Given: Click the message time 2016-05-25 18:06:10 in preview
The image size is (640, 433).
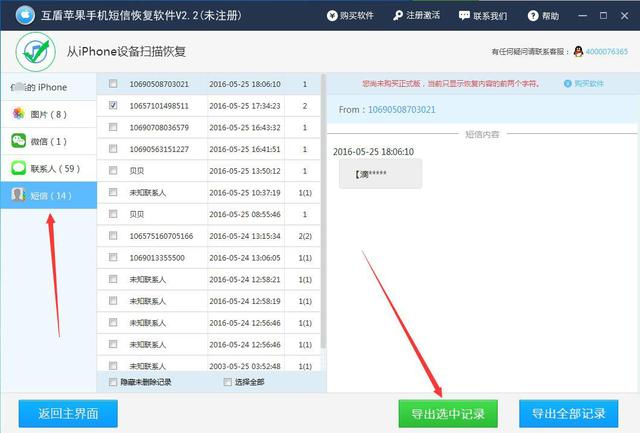Looking at the screenshot, I should [x=373, y=152].
